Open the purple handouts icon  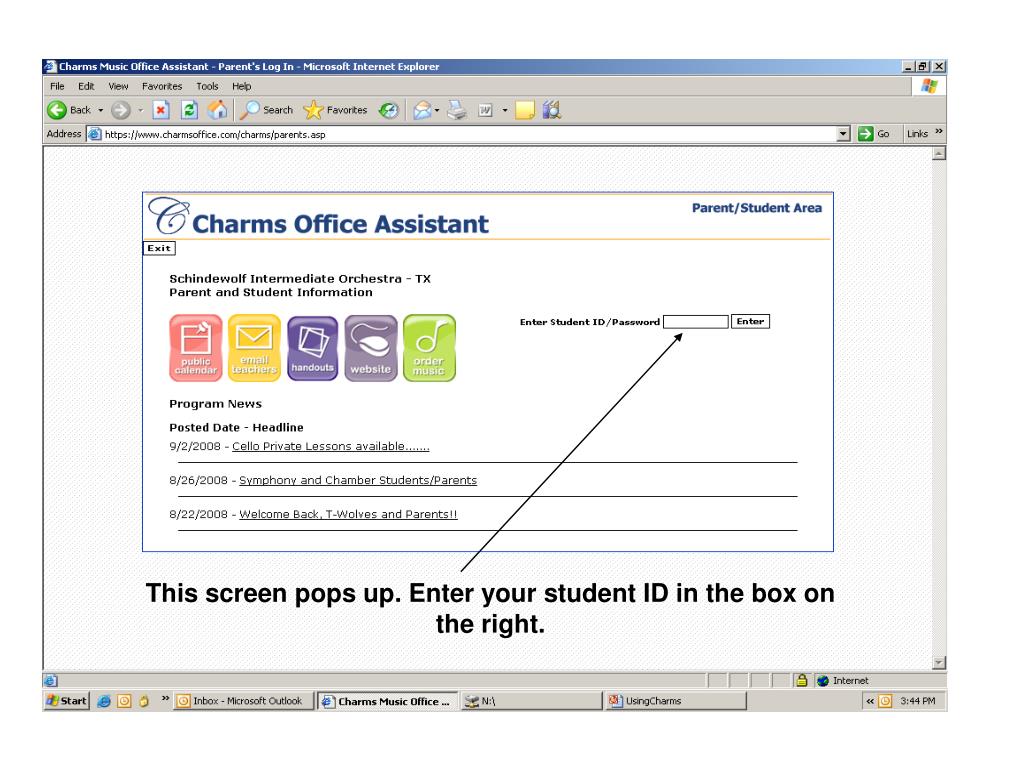tap(312, 348)
